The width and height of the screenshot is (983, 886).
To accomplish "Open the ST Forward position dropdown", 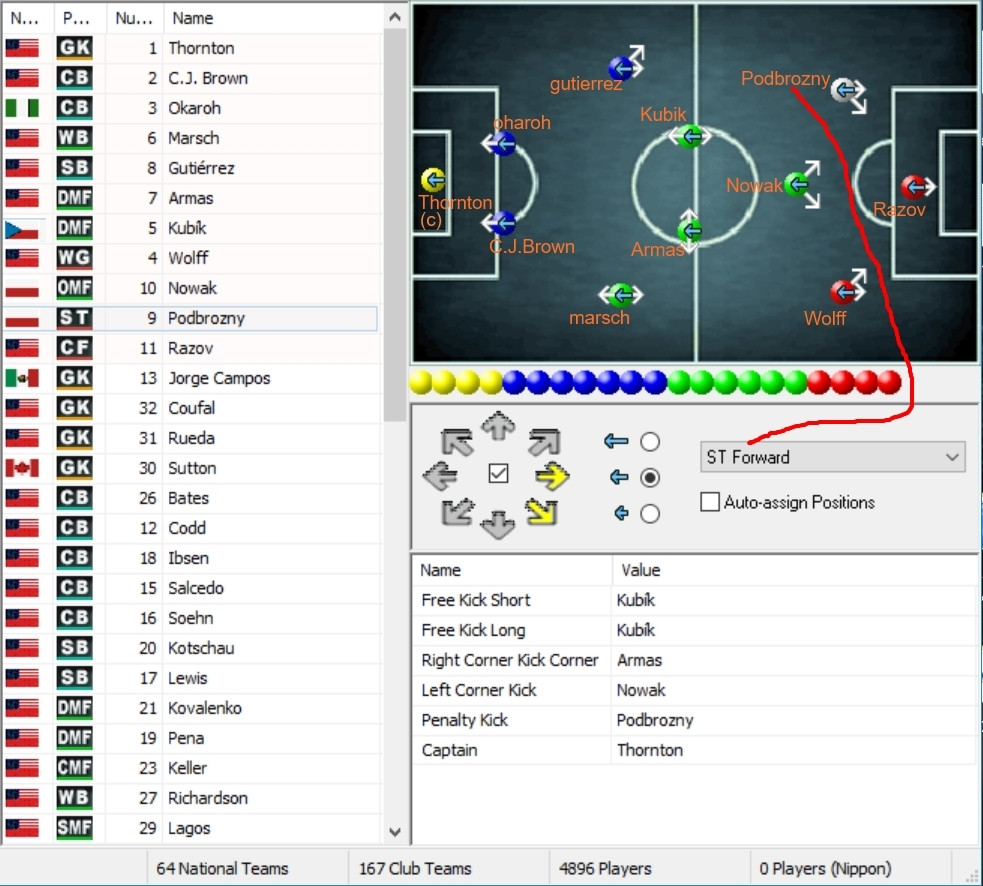I will point(833,457).
